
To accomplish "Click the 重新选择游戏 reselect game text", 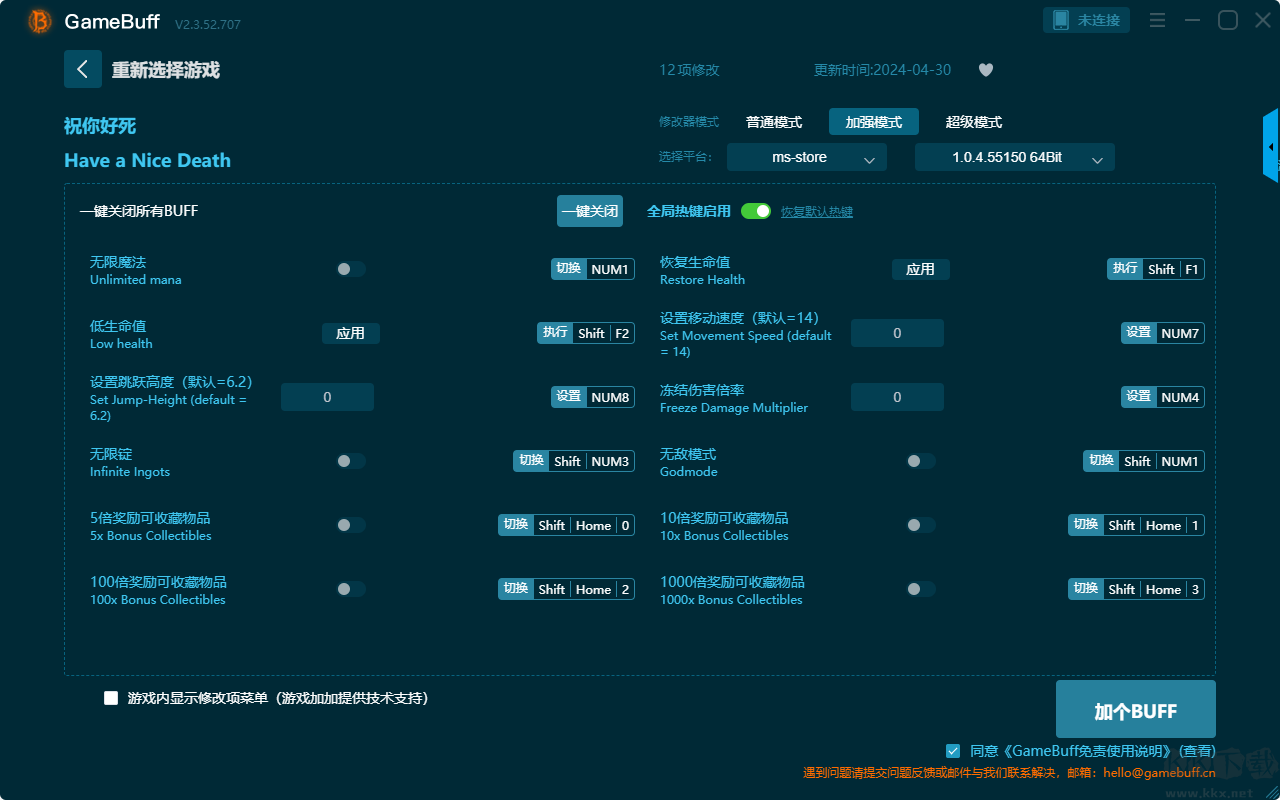I will point(166,70).
